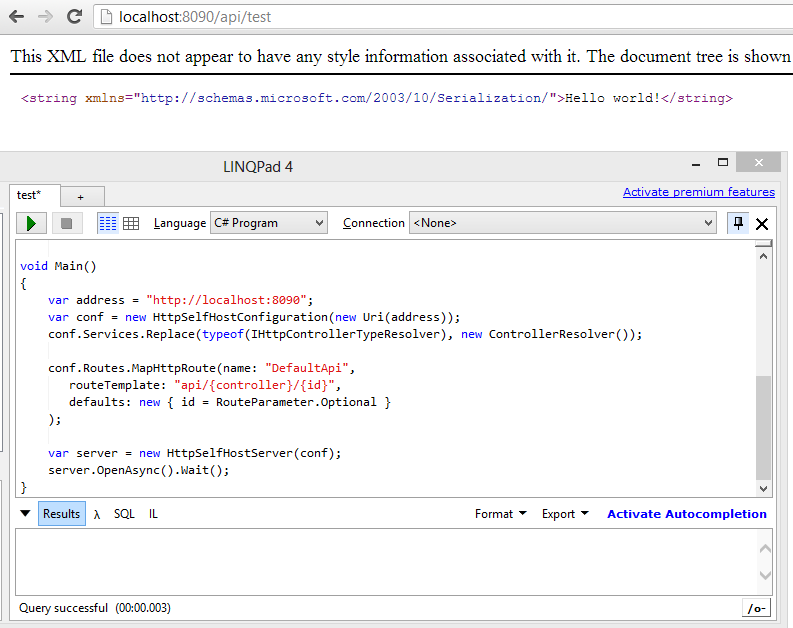Screen dimensions: 793x628
Task: Close the LINQPad 4 window
Action: coord(758,162)
